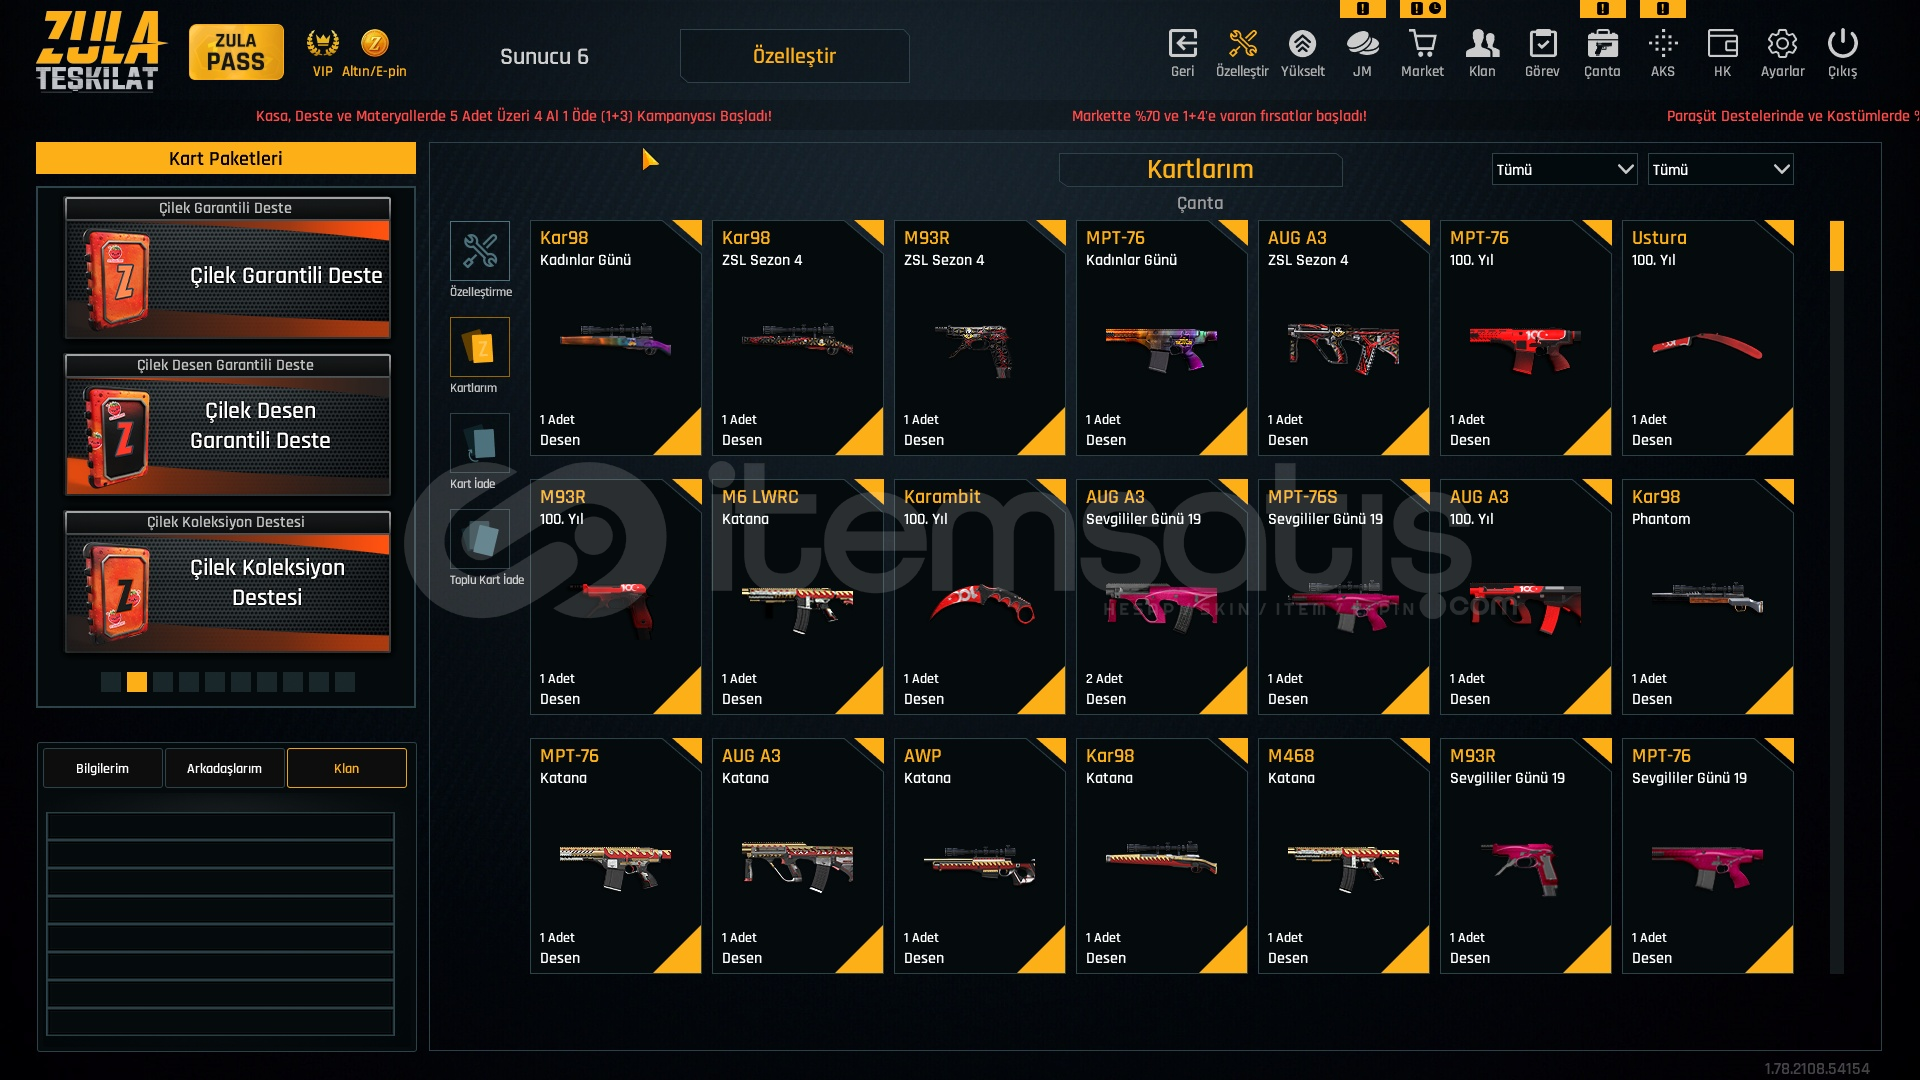Viewport: 1920px width, 1080px height.
Task: Switch to the Arkadaşlarım tab
Action: coord(224,768)
